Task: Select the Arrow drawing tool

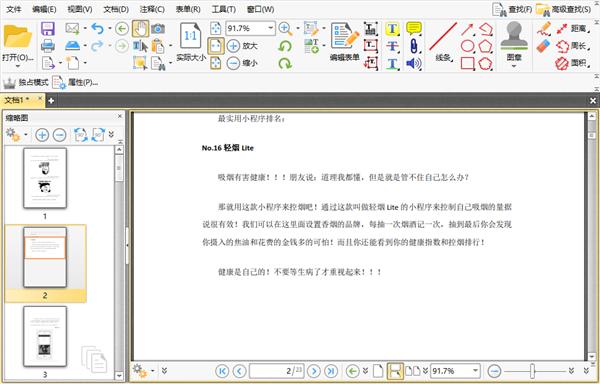Action: point(468,29)
